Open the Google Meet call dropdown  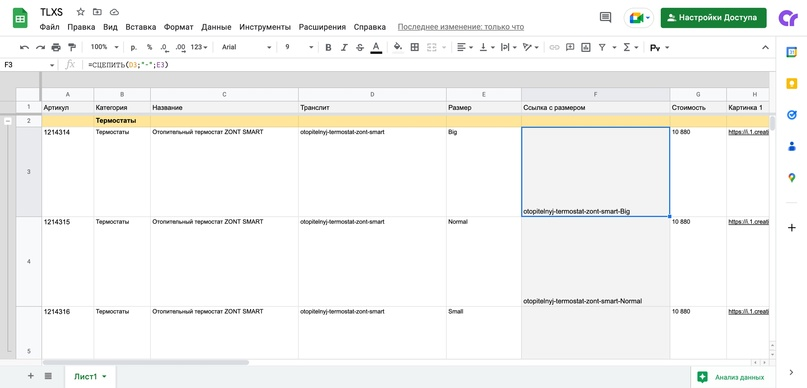(x=639, y=17)
